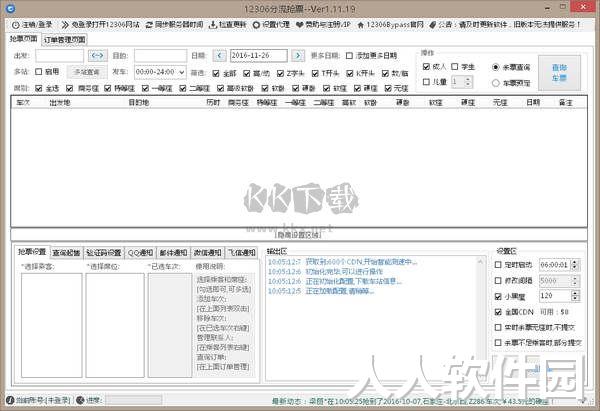Select the lower radio button beside 儿童 row
Screen dimensions: 600x411
[496, 83]
